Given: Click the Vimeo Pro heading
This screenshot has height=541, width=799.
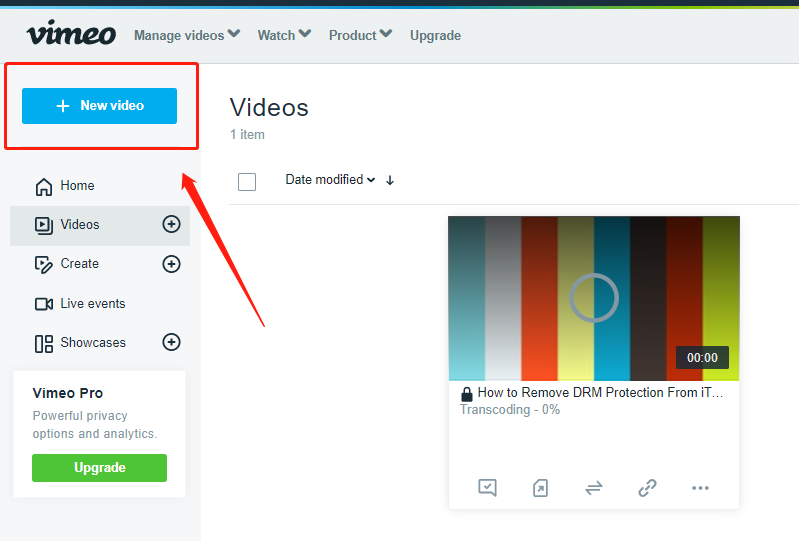Looking at the screenshot, I should (68, 393).
